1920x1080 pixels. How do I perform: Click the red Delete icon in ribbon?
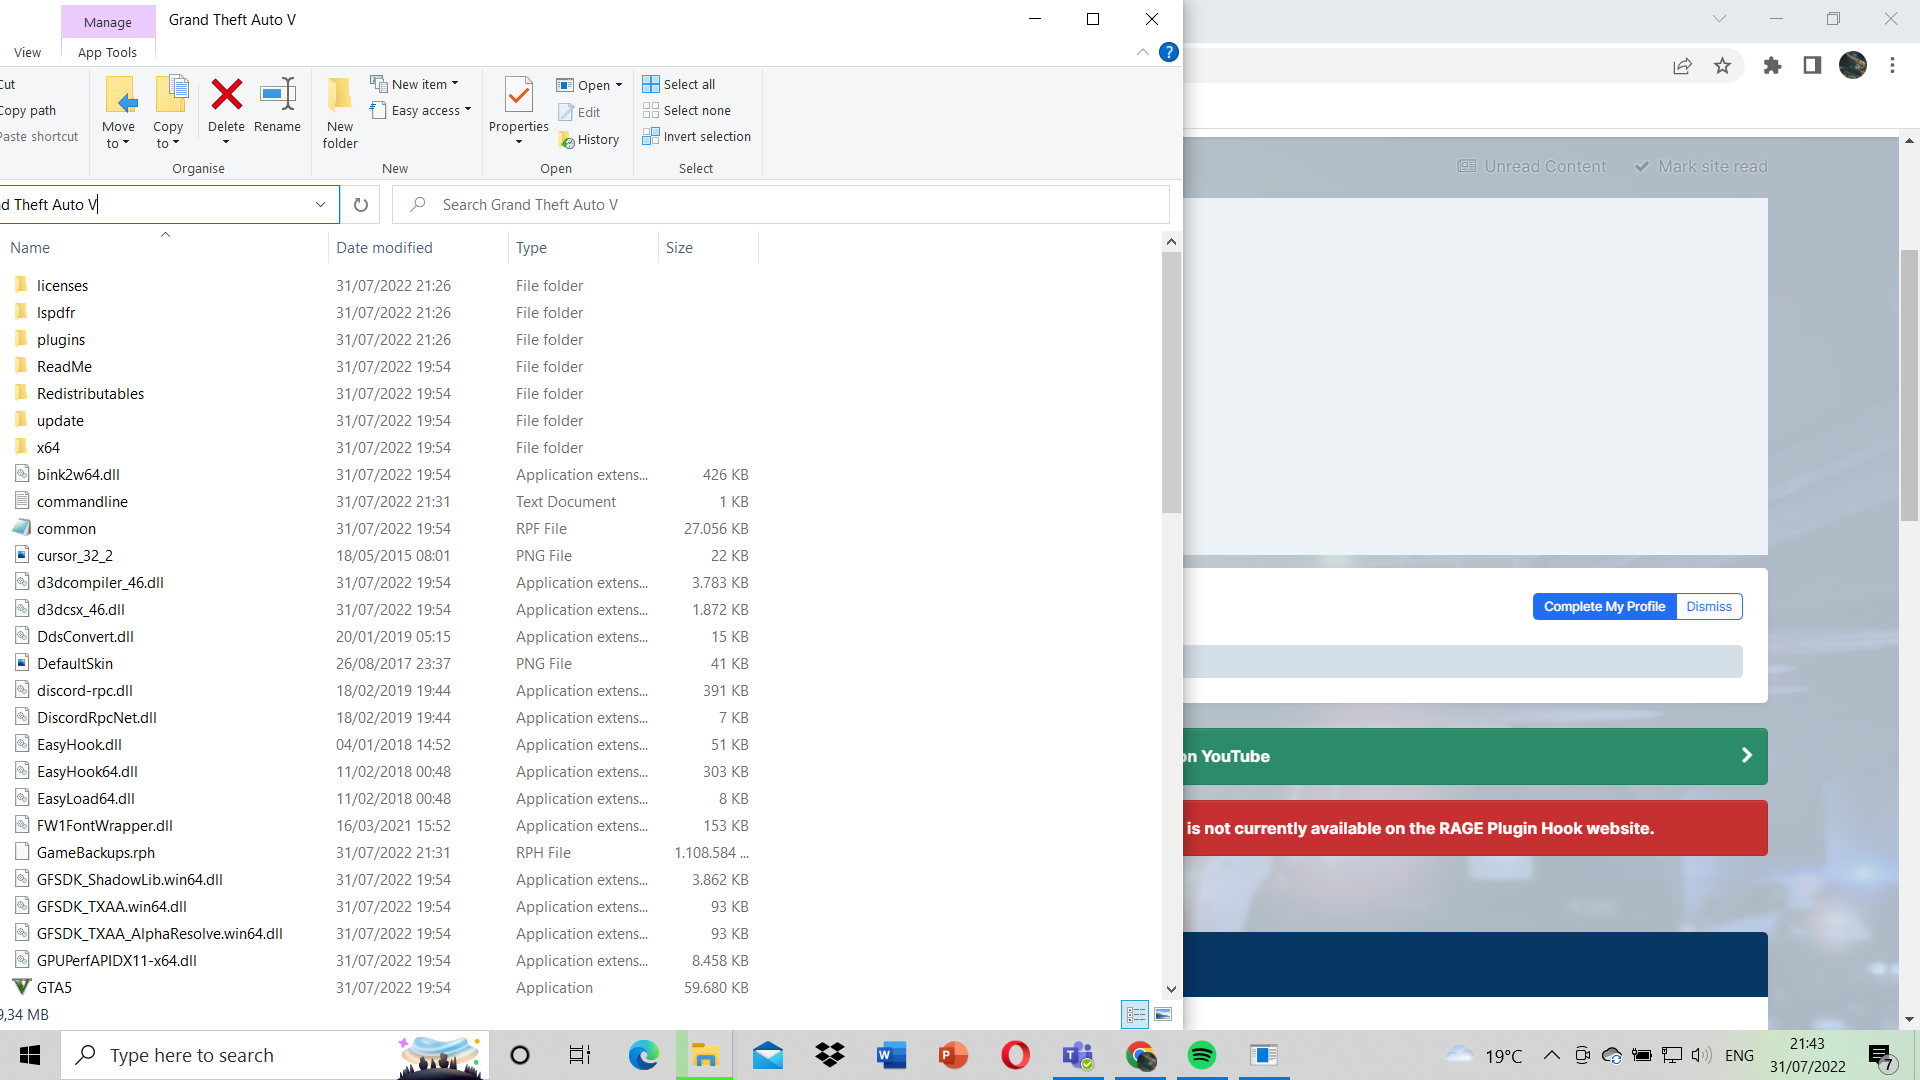[x=226, y=97]
